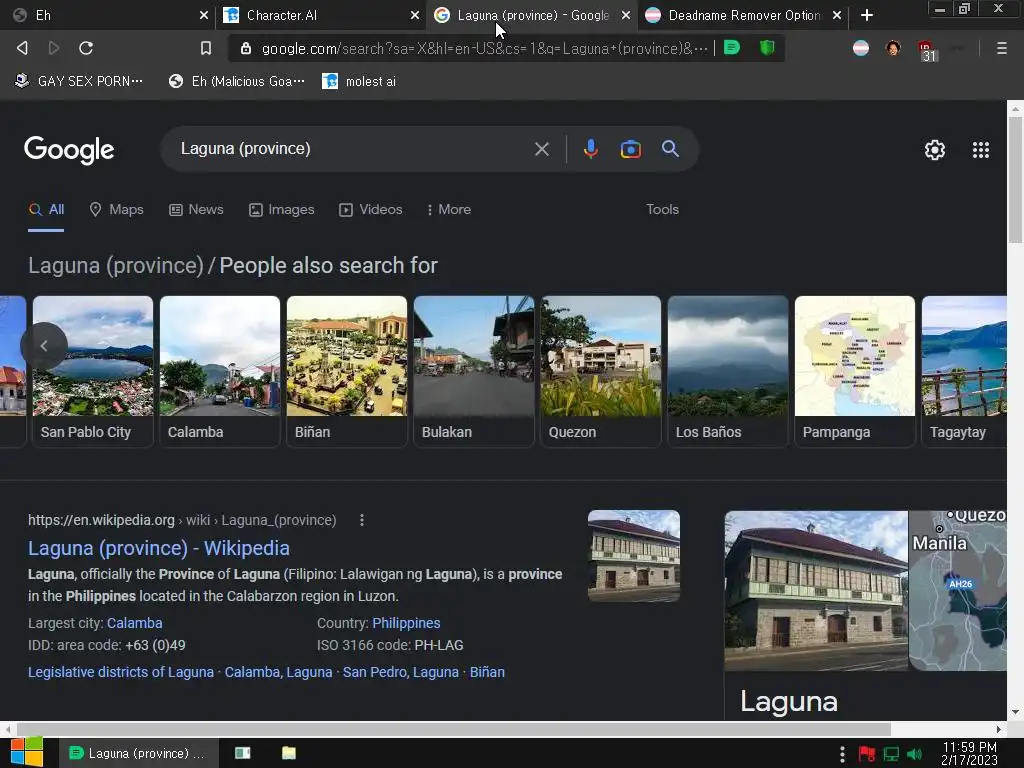Open Calamba carousel card

(220, 371)
